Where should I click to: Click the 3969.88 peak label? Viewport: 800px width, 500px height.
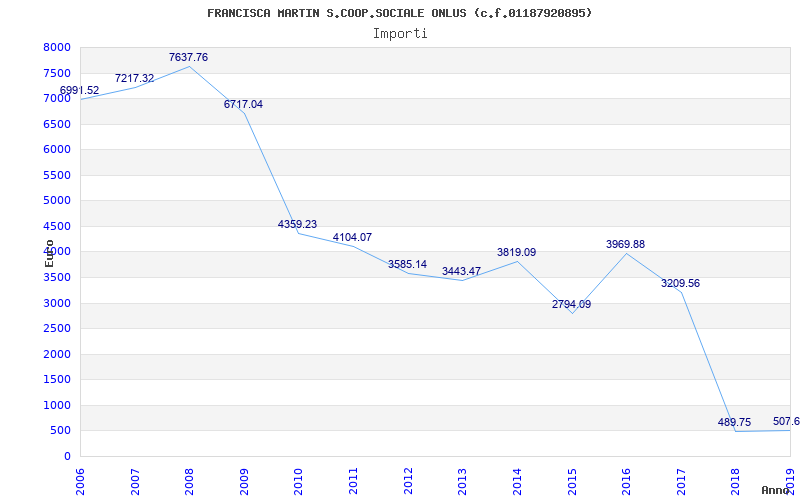click(626, 244)
